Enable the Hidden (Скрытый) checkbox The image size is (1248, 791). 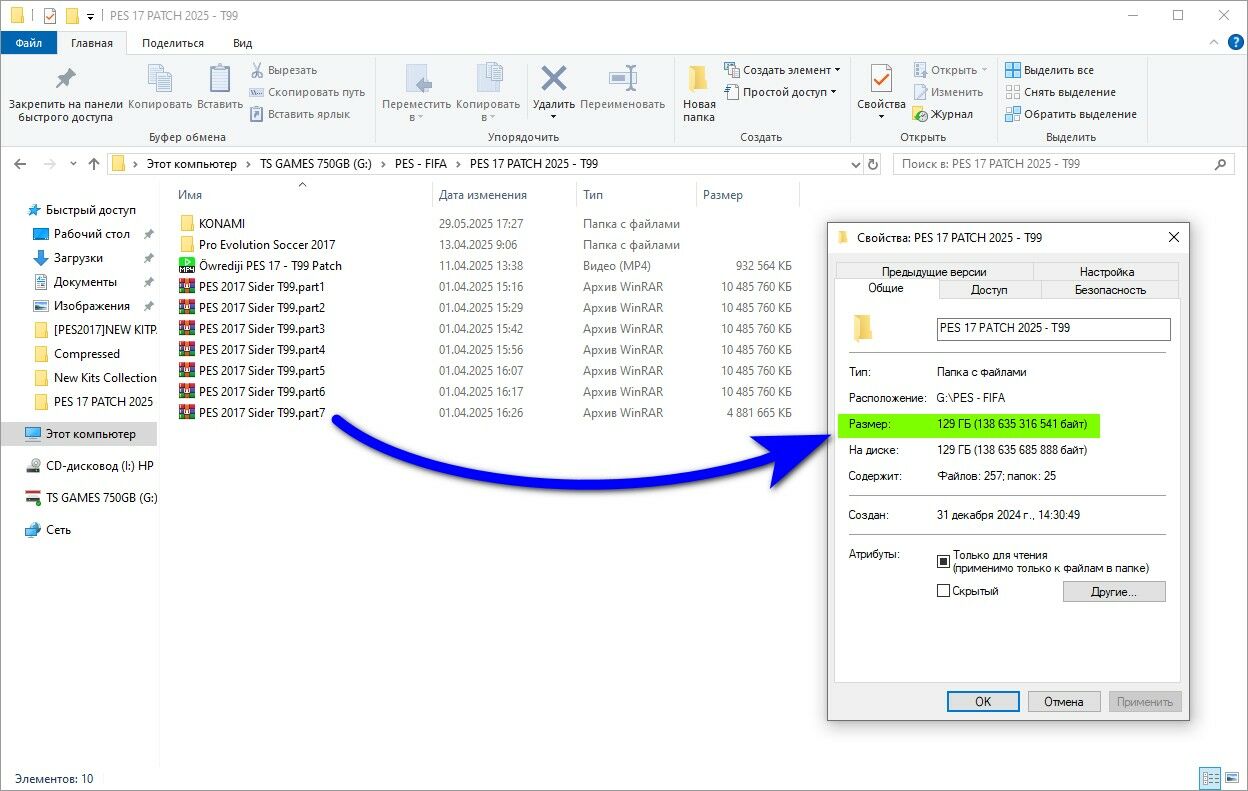click(x=943, y=591)
